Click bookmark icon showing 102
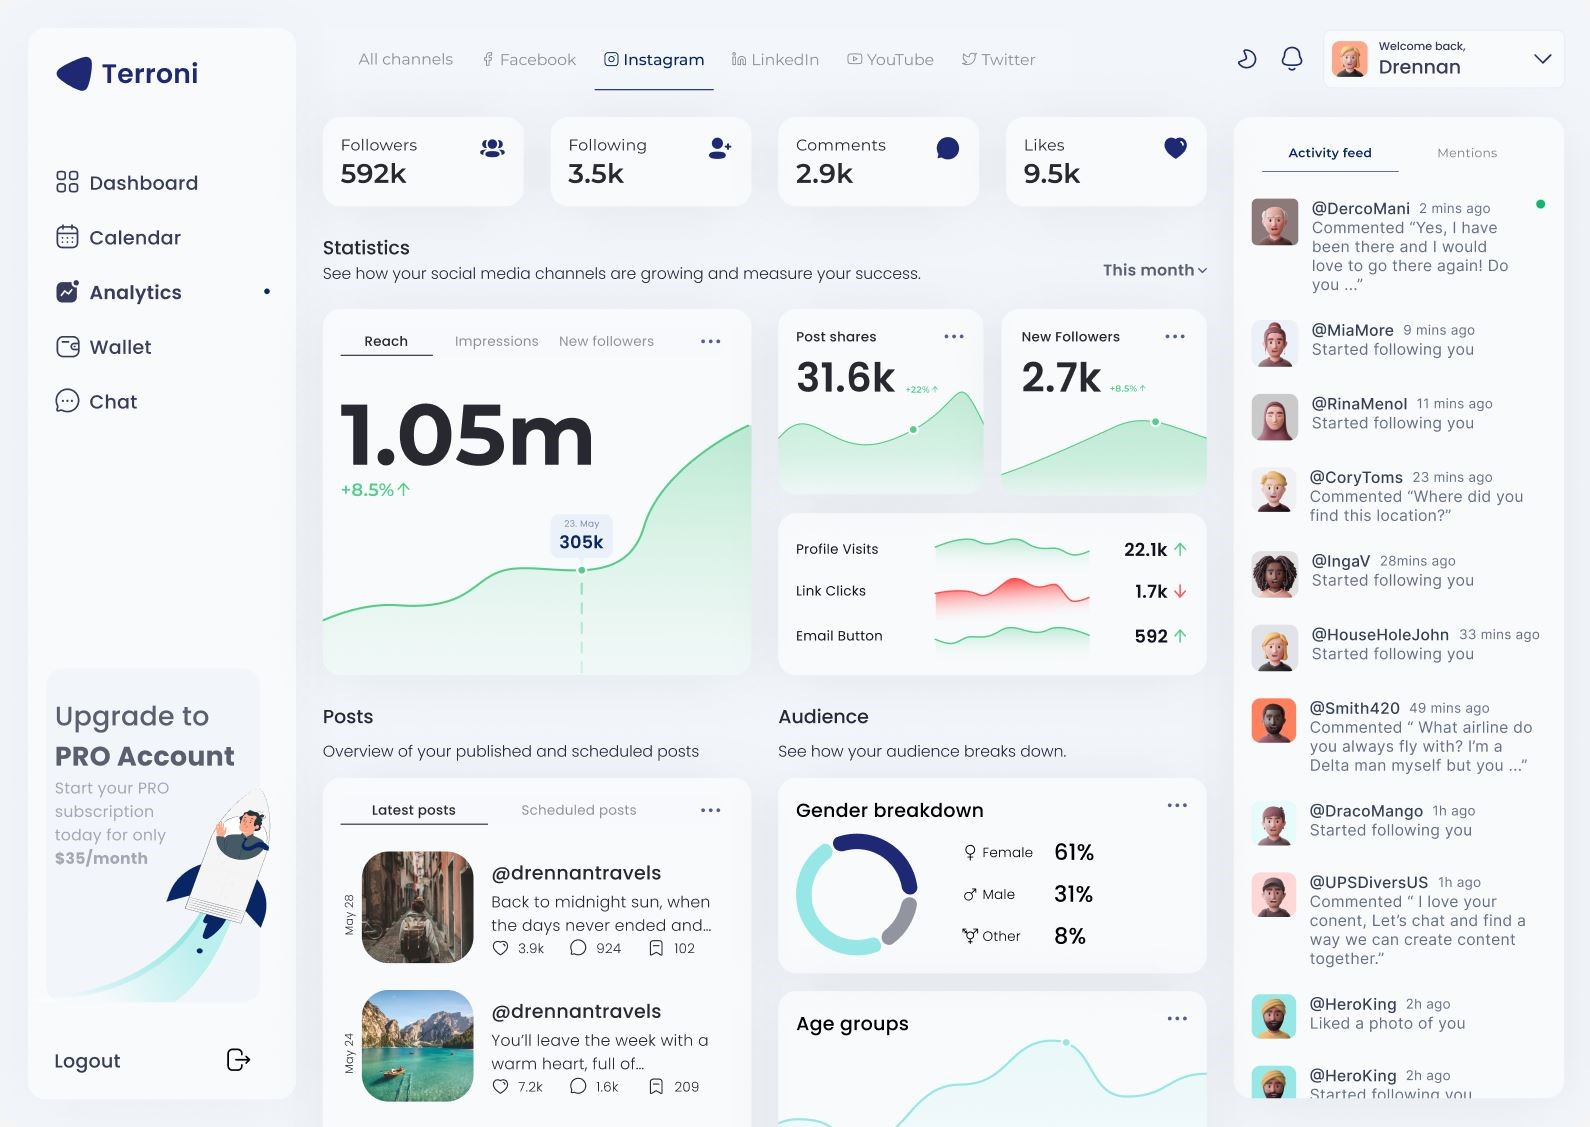Screen dimensions: 1590x1127 pos(656,948)
